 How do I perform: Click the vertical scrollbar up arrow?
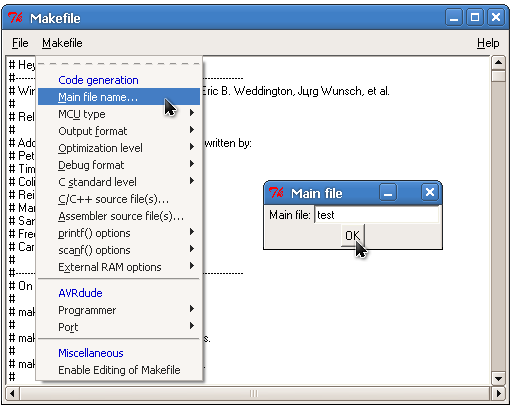point(498,62)
